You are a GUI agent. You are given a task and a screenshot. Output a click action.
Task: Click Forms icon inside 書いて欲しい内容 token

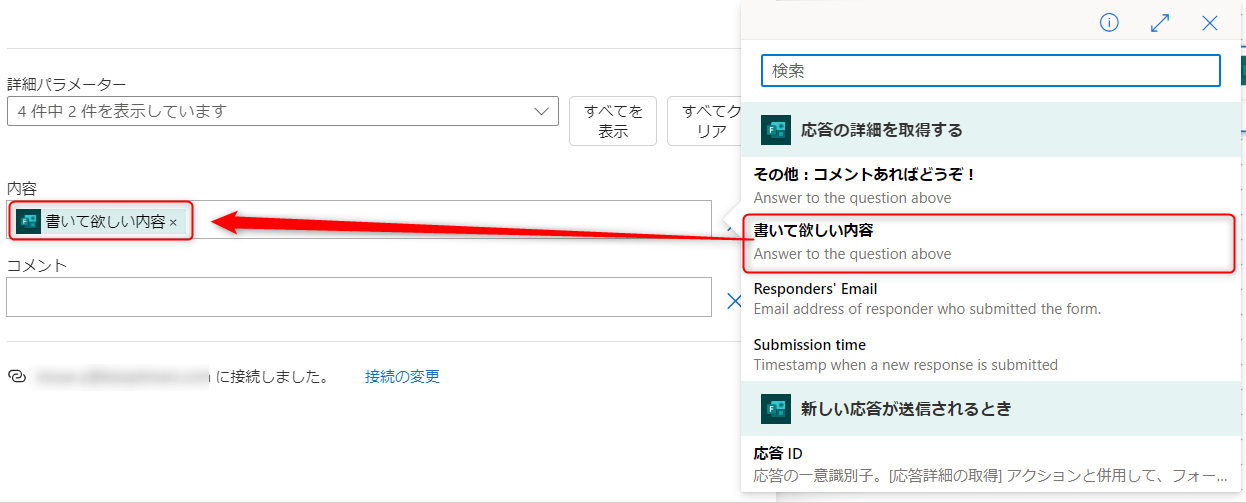(28, 222)
